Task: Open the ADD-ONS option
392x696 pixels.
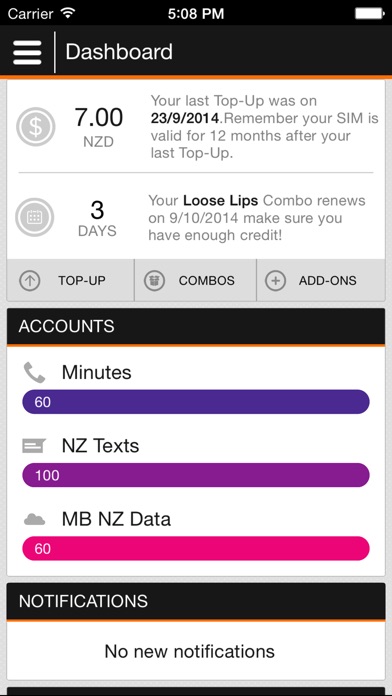Action: (x=321, y=281)
